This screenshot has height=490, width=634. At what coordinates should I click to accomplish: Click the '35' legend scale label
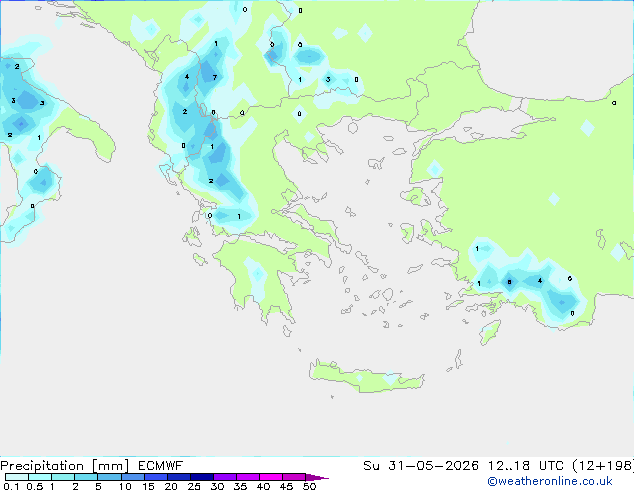point(240,486)
